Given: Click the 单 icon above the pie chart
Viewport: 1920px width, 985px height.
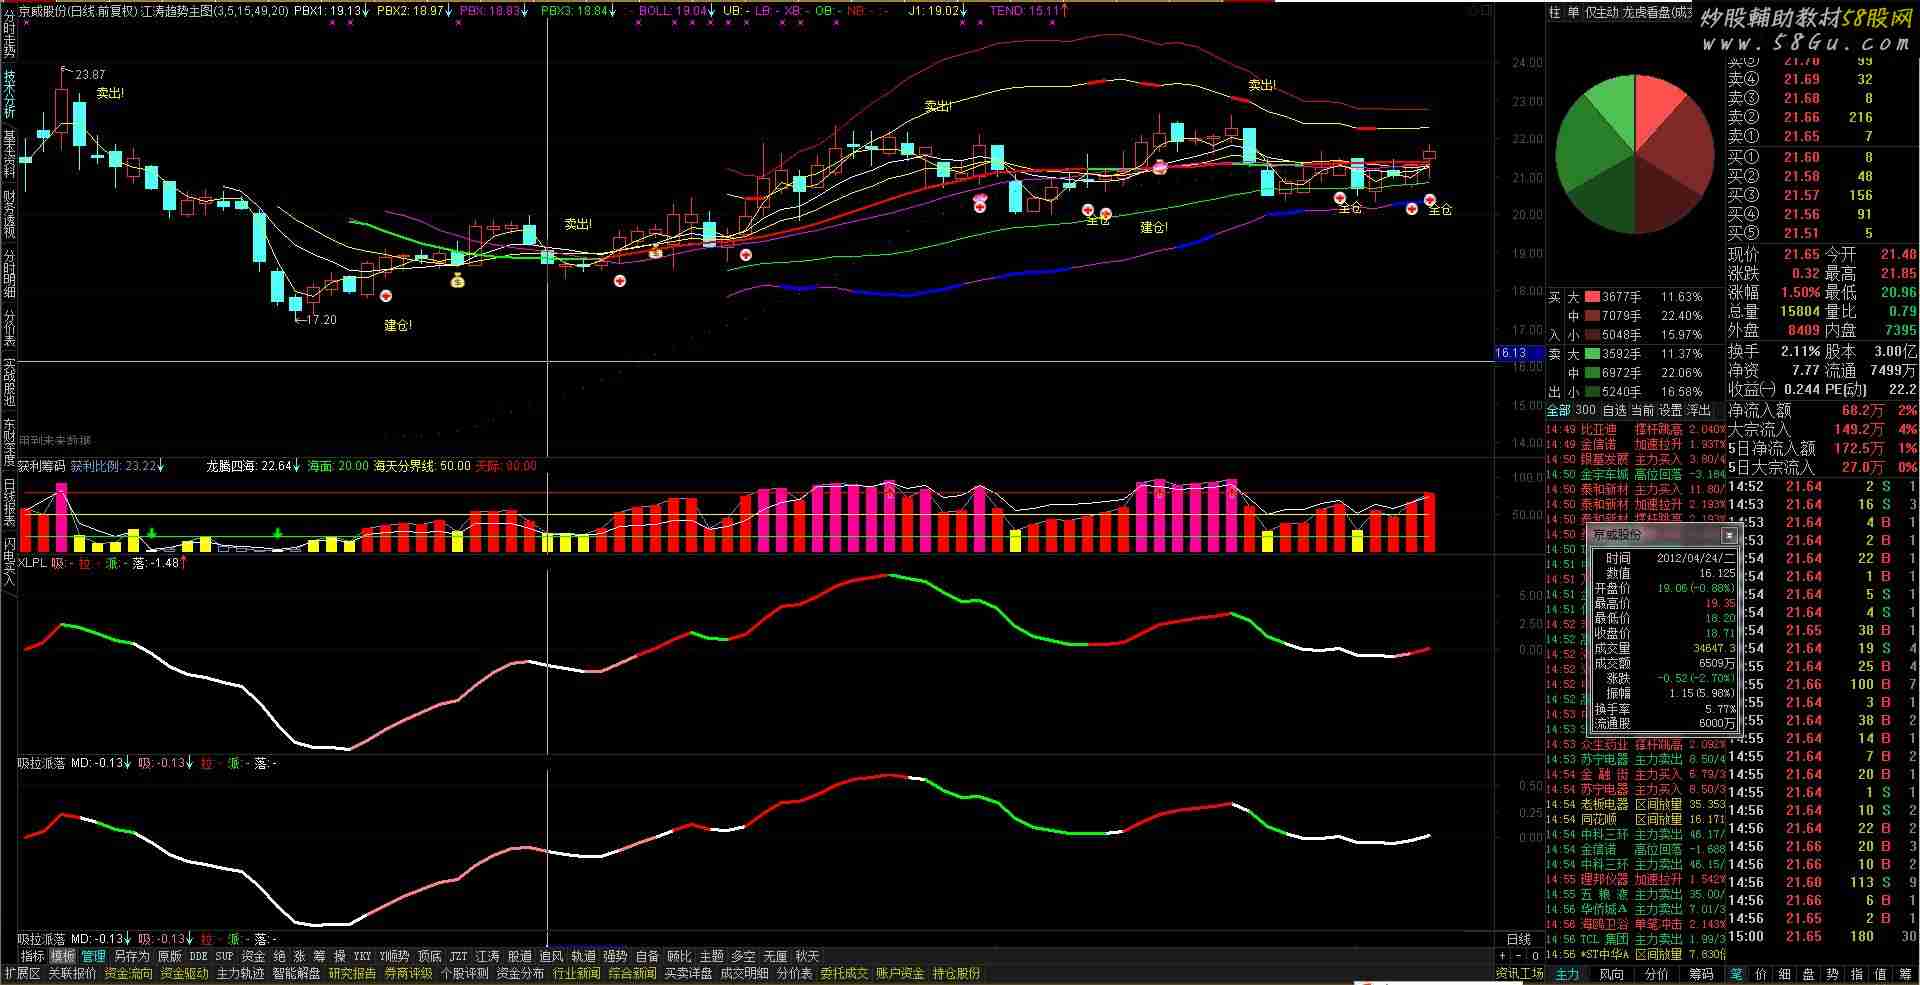Looking at the screenshot, I should [1573, 12].
